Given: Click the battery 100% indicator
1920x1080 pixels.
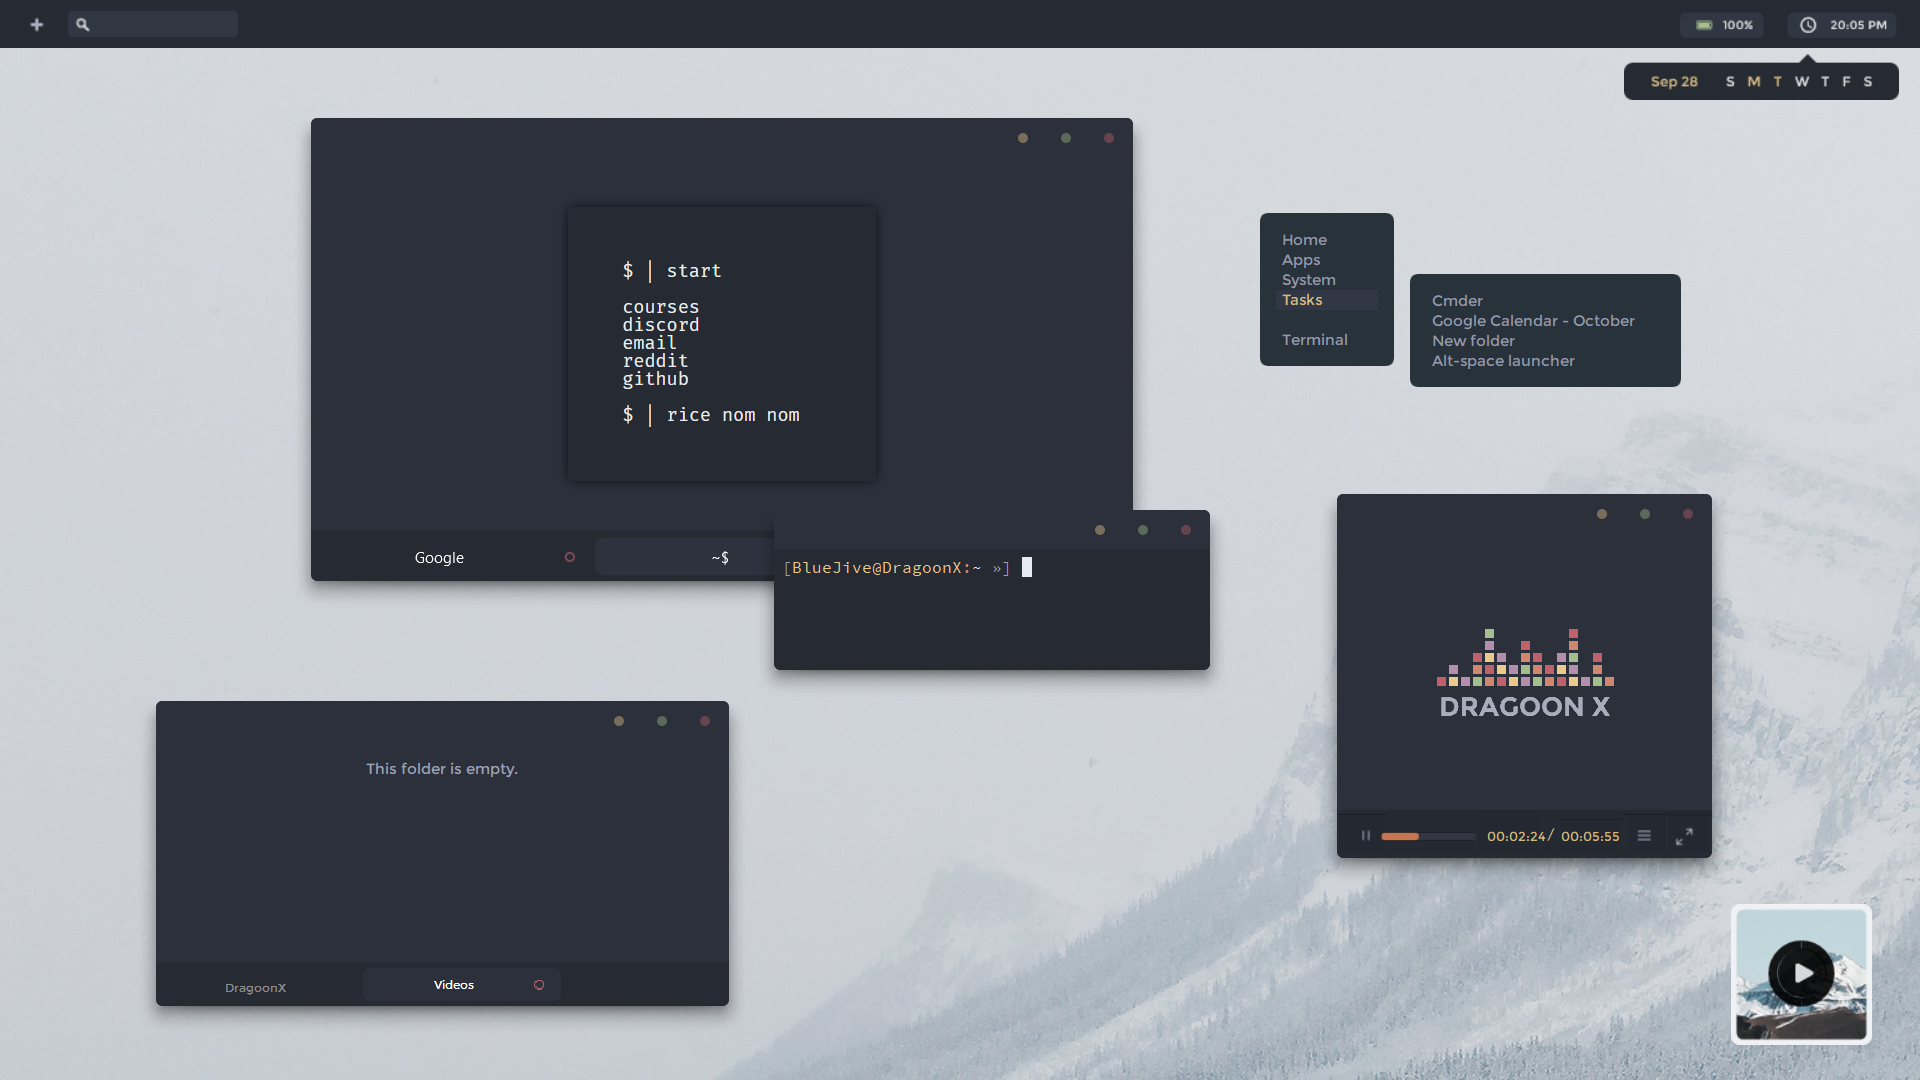Looking at the screenshot, I should click(x=1722, y=25).
